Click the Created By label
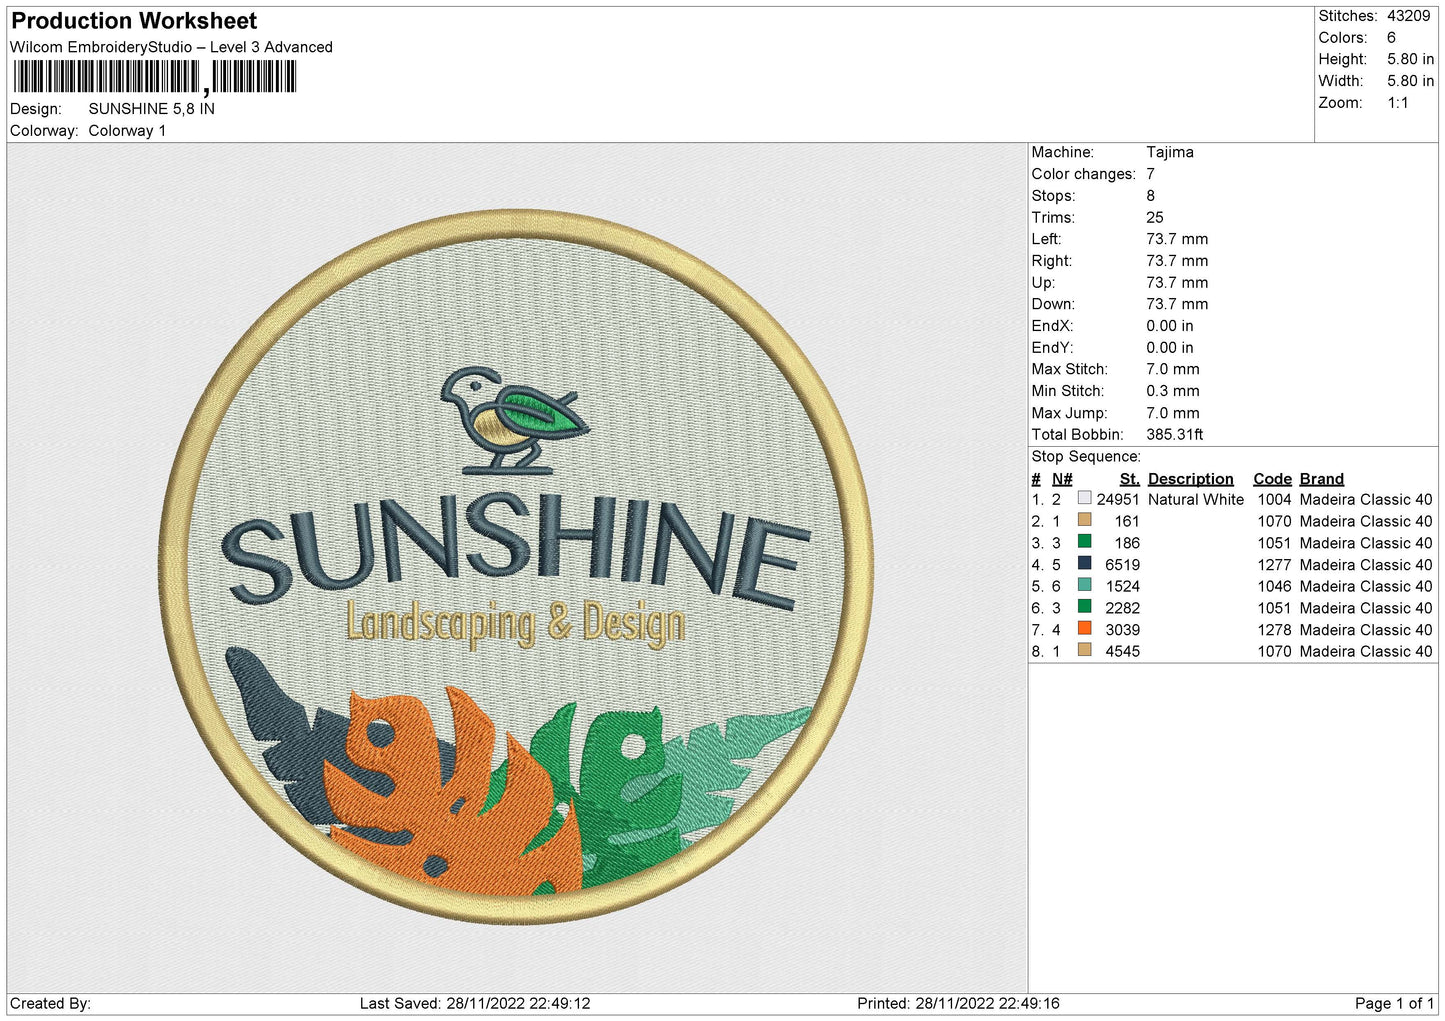 50,1004
